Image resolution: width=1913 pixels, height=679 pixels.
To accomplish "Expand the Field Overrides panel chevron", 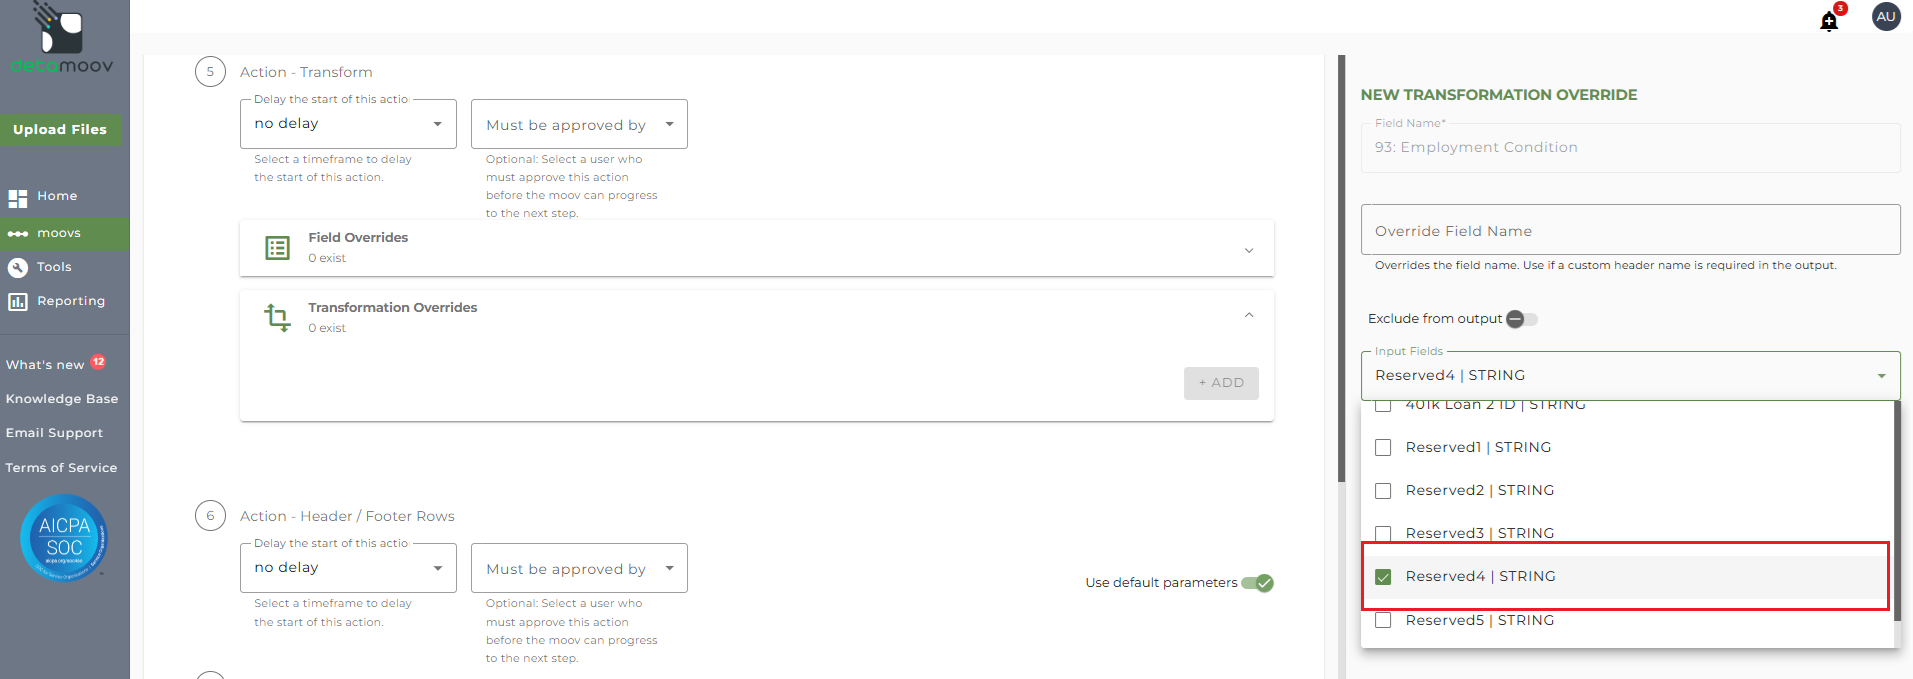I will pyautogui.click(x=1249, y=250).
